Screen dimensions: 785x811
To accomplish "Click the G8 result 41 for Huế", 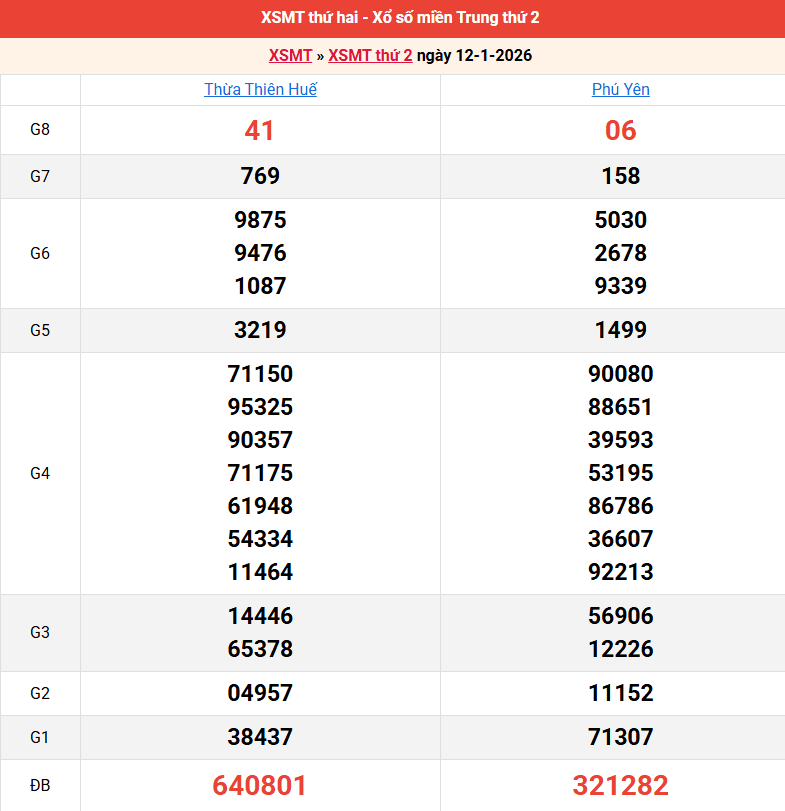I will [x=260, y=131].
